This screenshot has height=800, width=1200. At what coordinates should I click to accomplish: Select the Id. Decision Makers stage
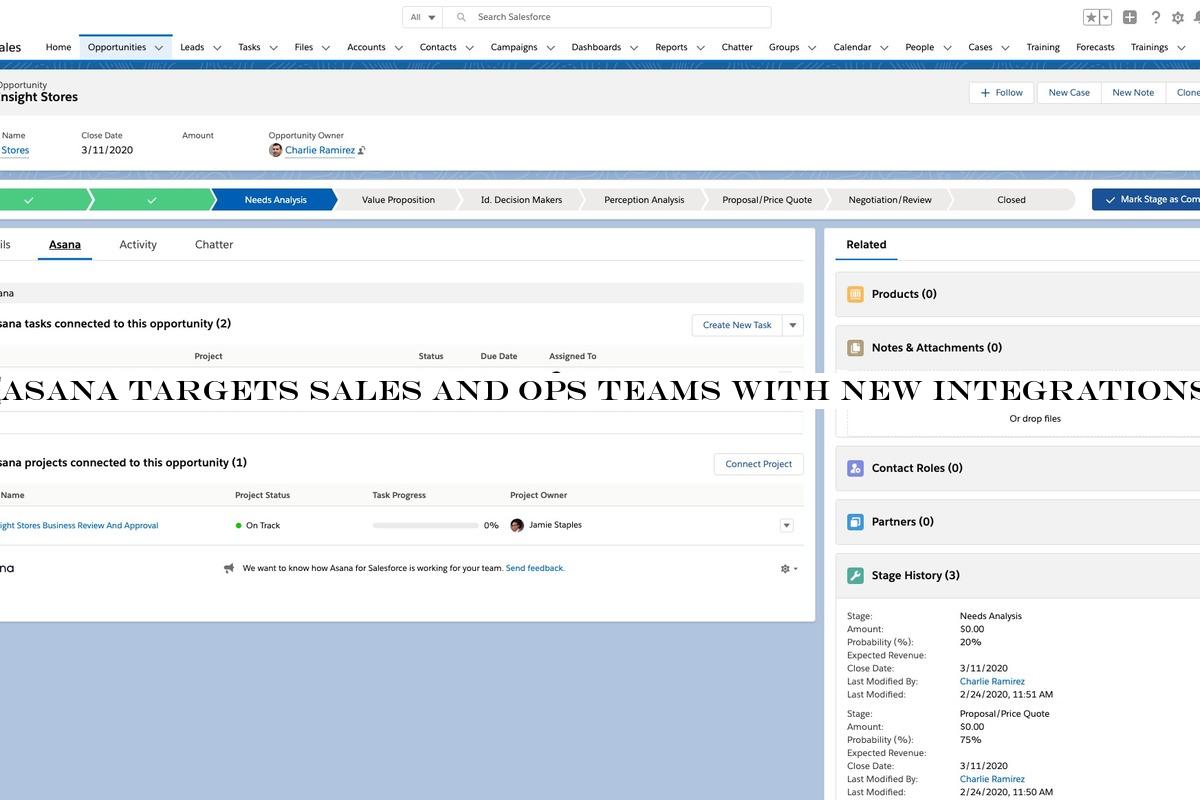521,200
